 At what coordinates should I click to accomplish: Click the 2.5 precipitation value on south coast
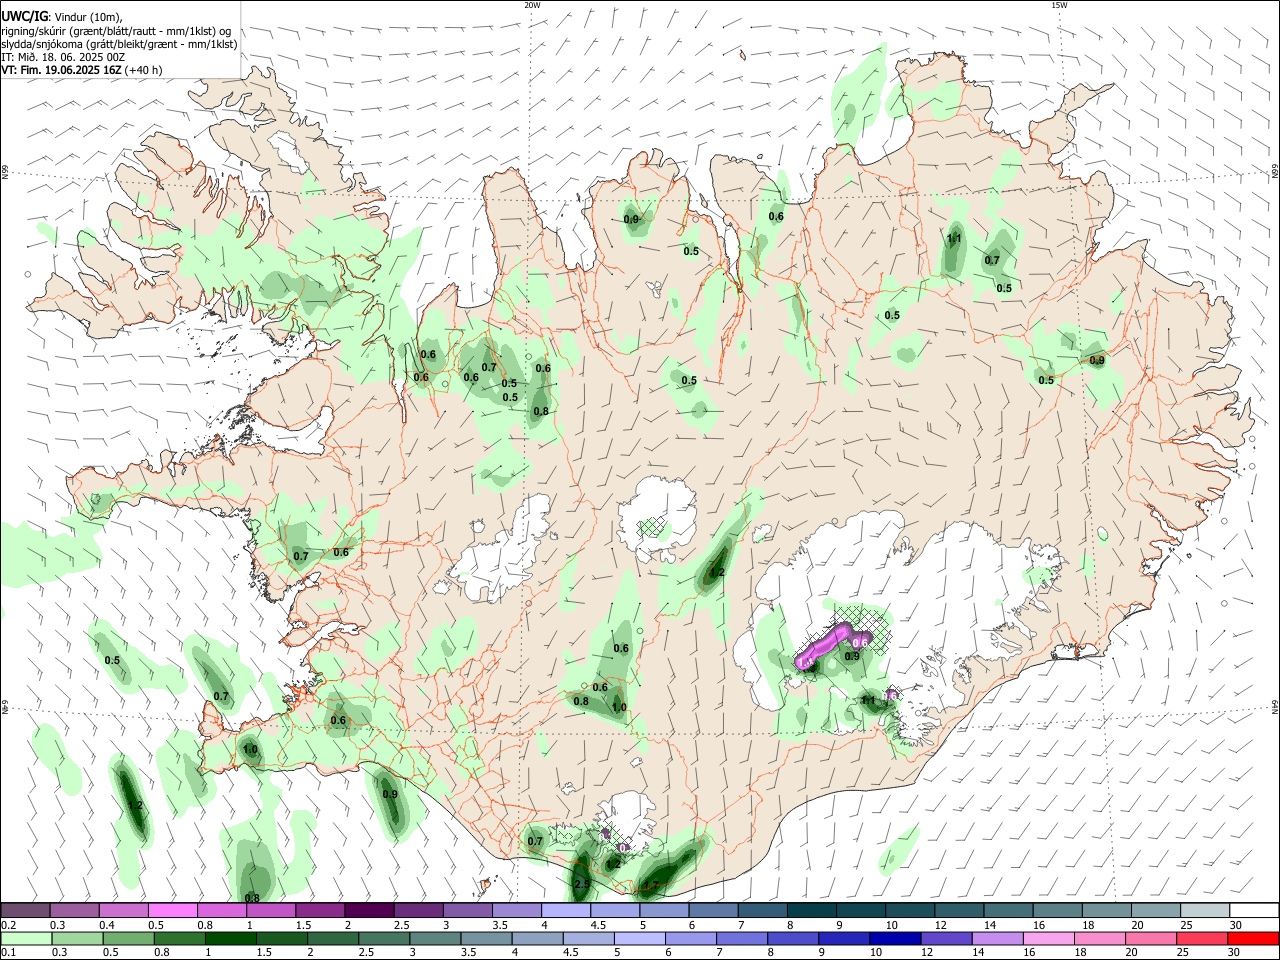click(581, 884)
